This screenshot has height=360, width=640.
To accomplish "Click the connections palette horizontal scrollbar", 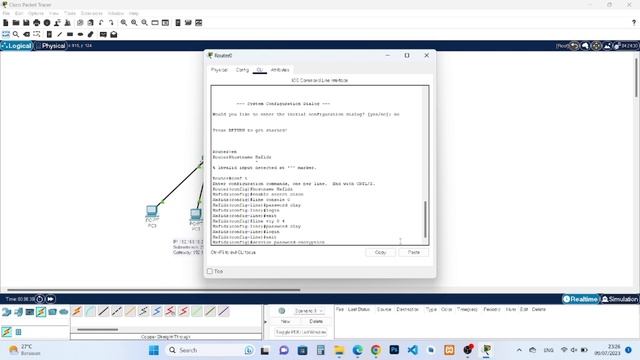I will 98,329.
